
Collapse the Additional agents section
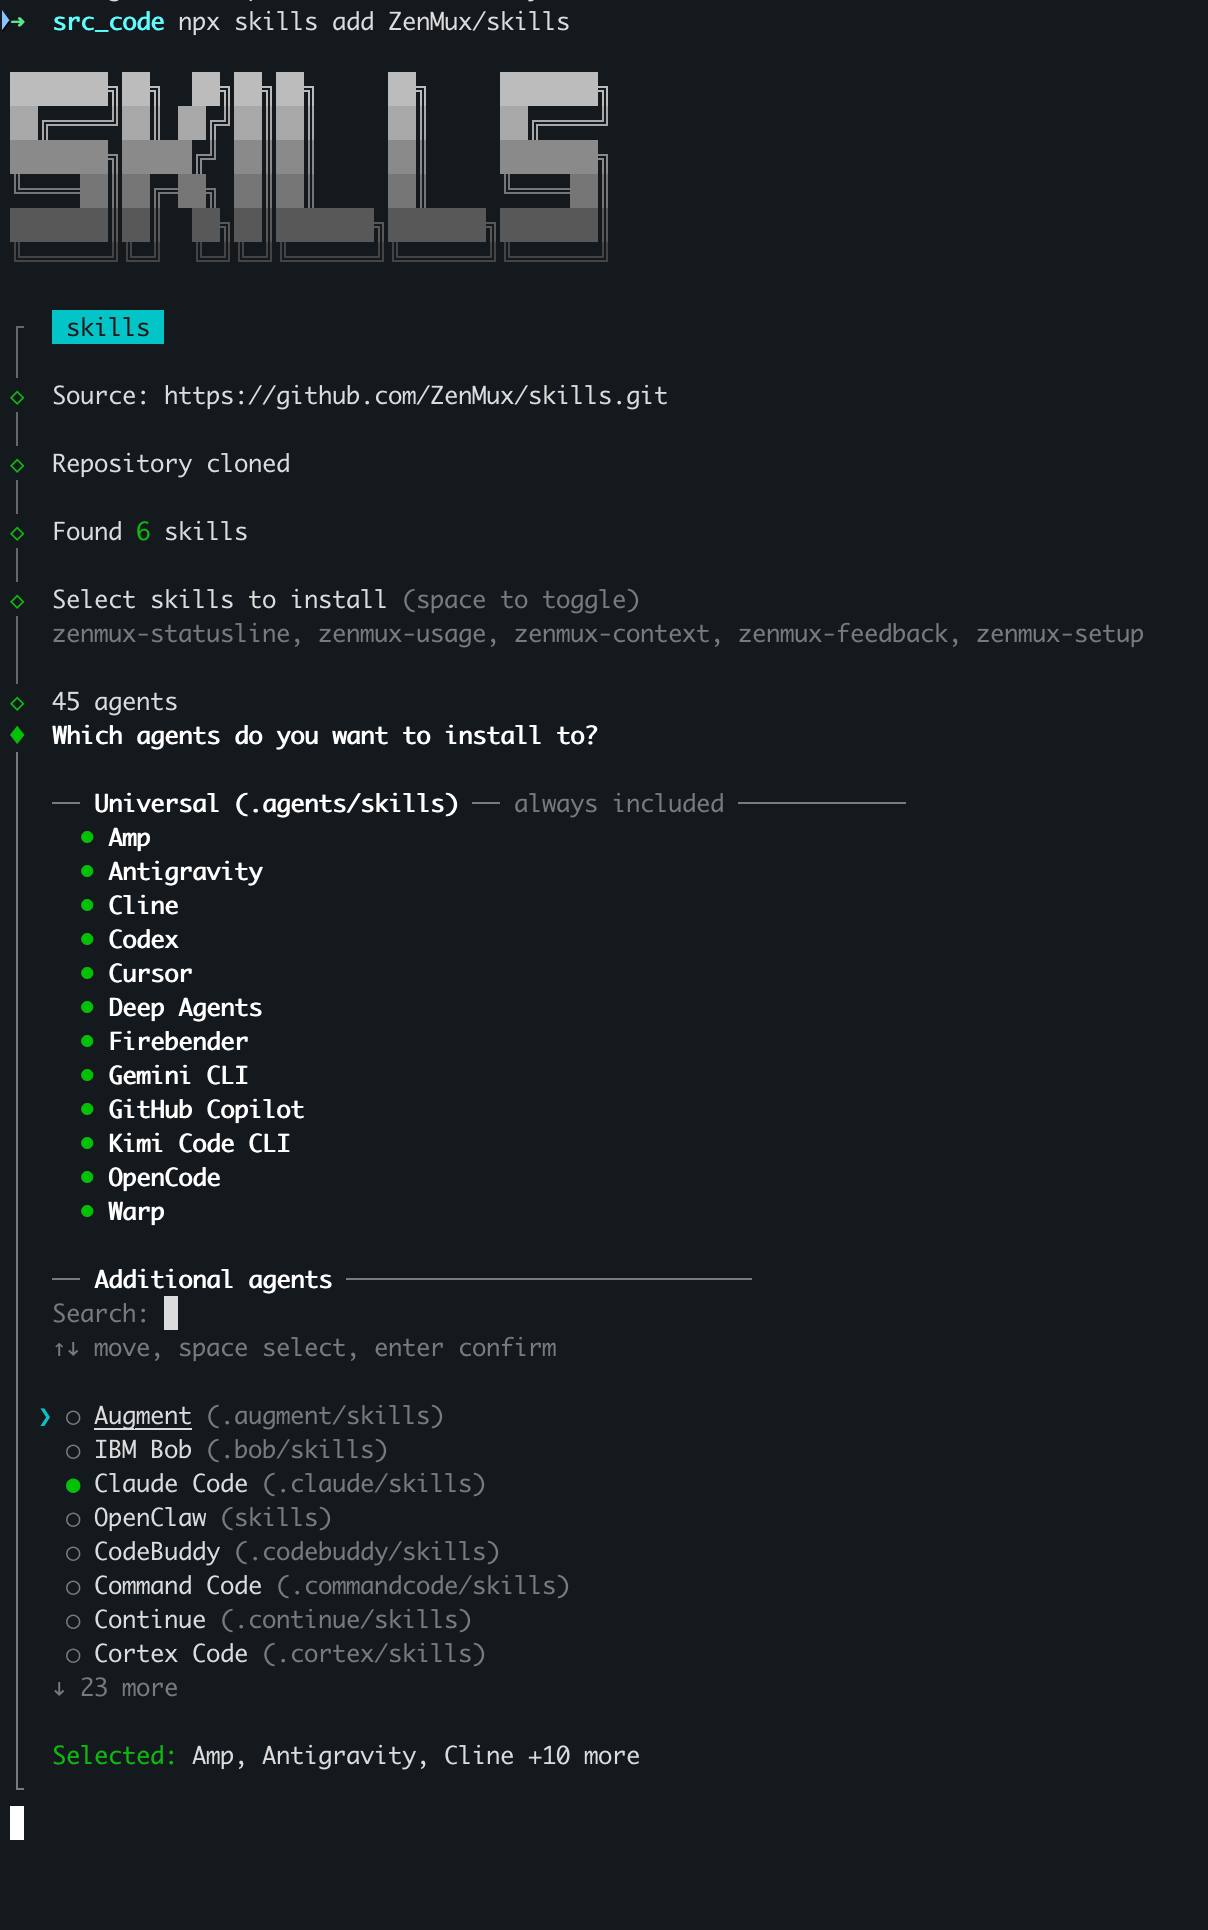click(212, 1279)
